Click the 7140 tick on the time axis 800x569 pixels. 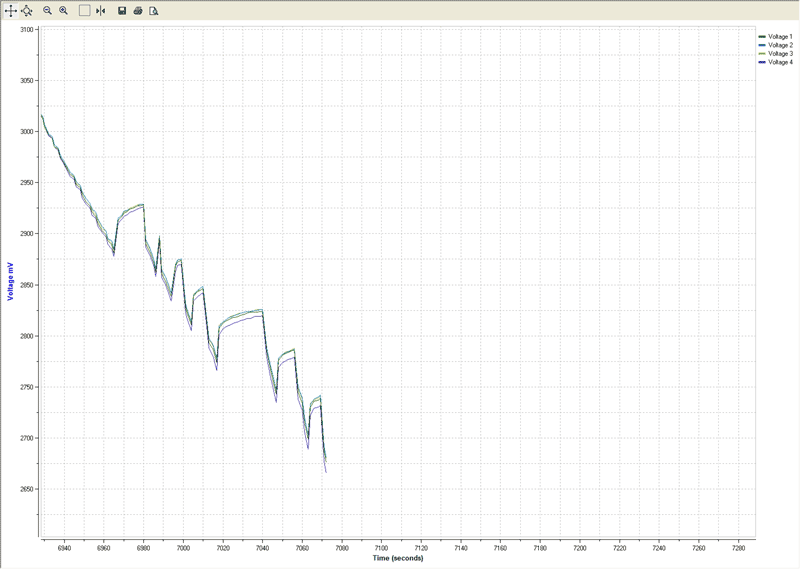tap(461, 548)
